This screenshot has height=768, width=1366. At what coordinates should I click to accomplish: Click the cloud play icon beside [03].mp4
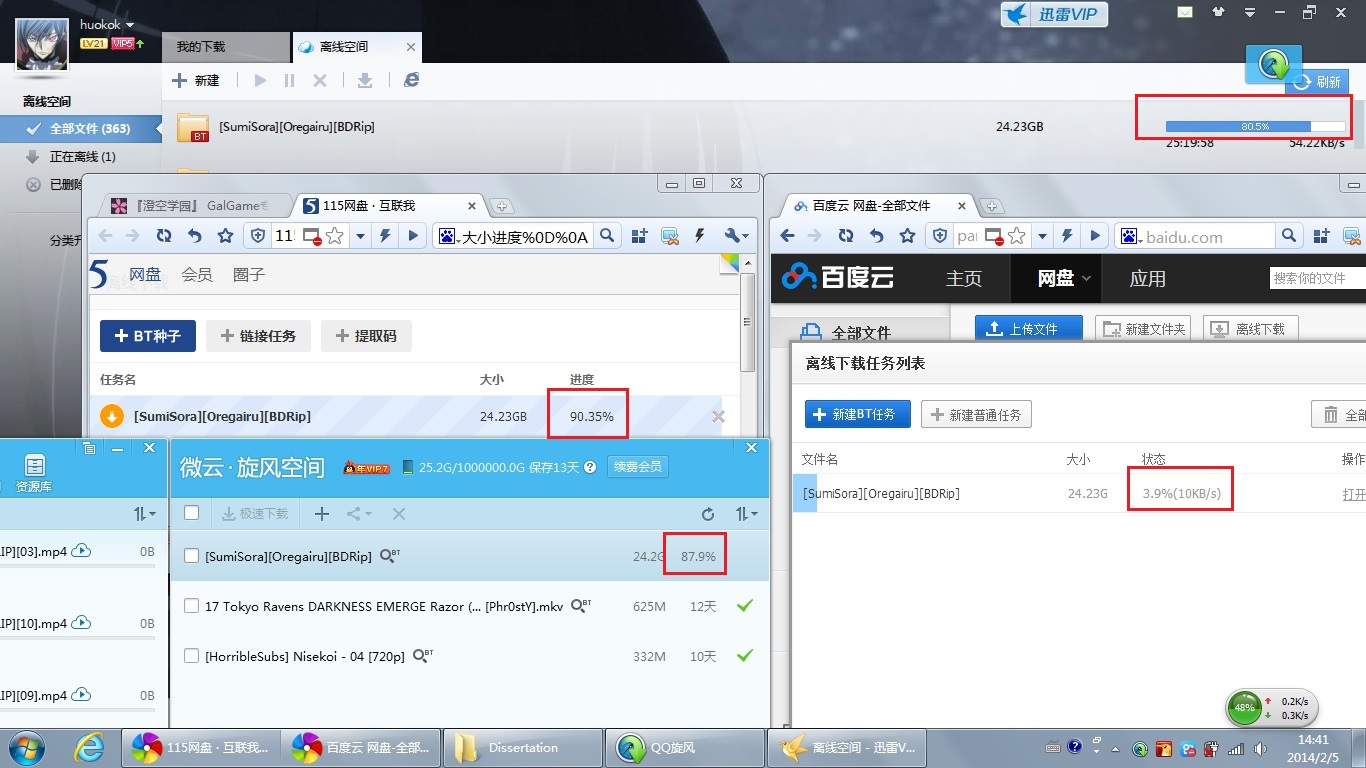[x=82, y=551]
